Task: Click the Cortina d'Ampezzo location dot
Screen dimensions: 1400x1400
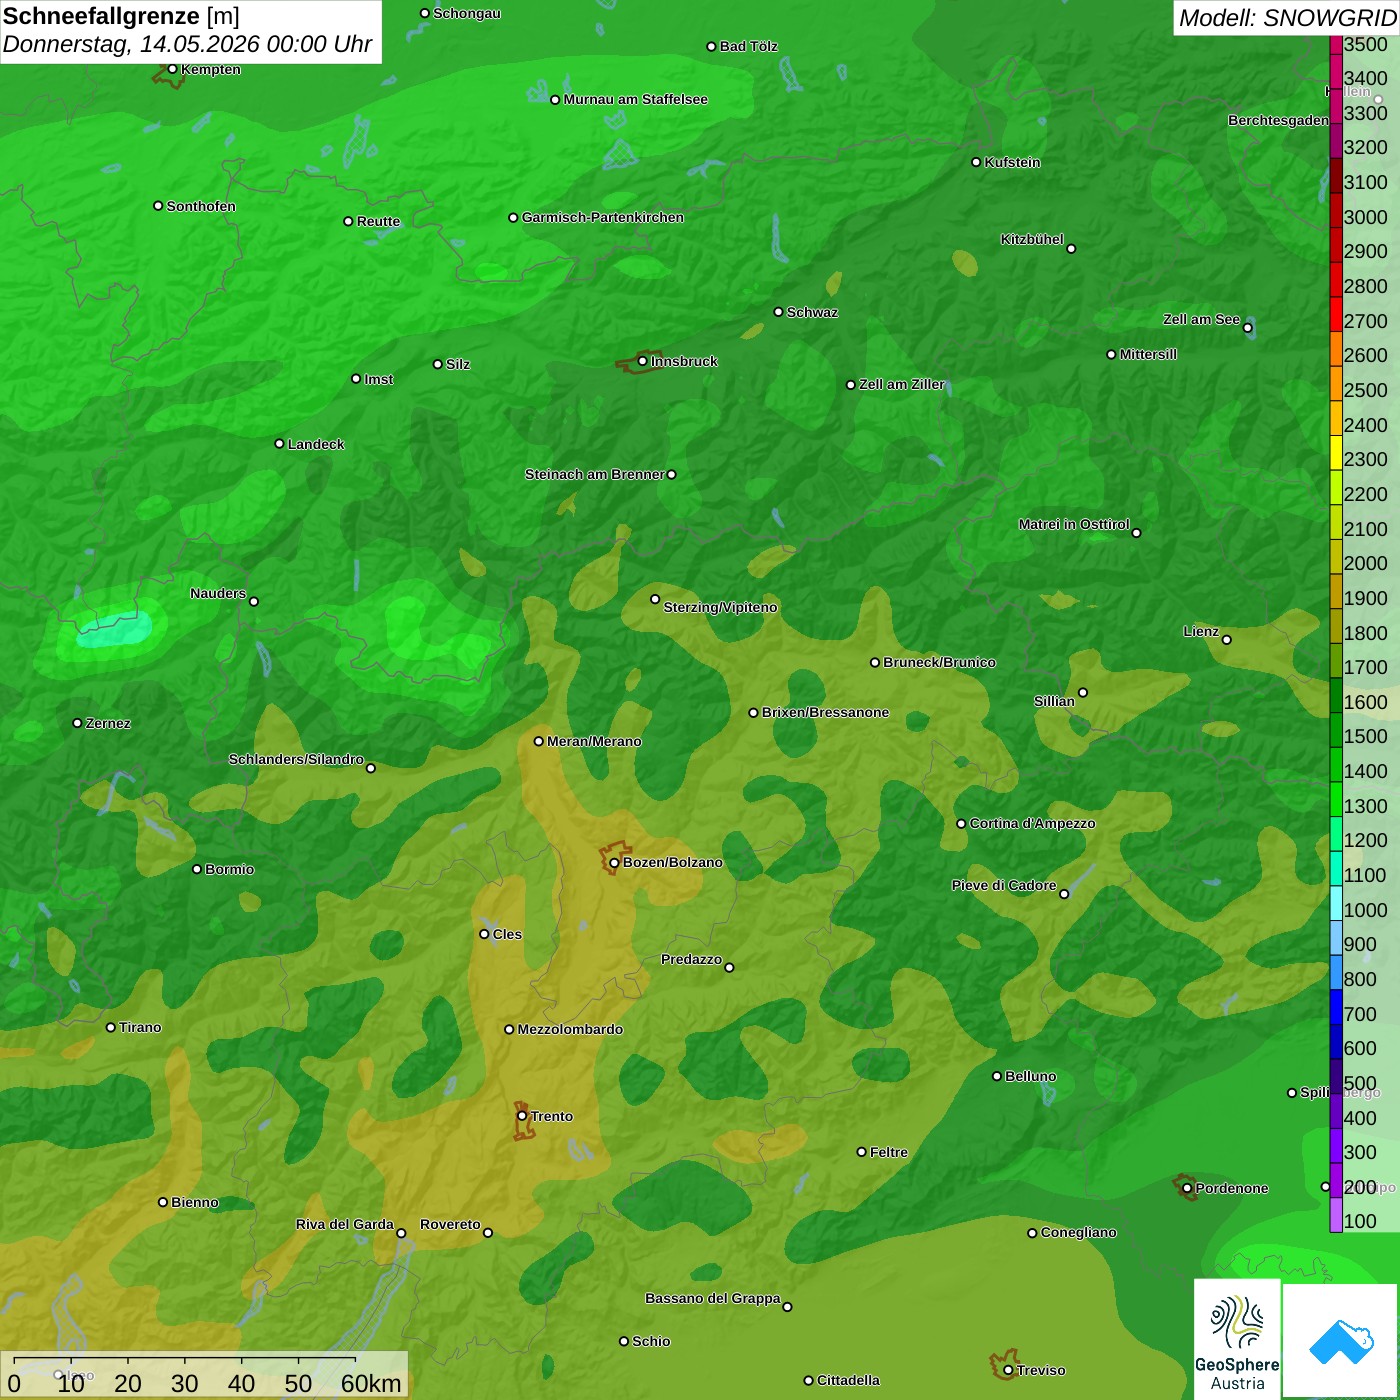Action: pos(961,824)
